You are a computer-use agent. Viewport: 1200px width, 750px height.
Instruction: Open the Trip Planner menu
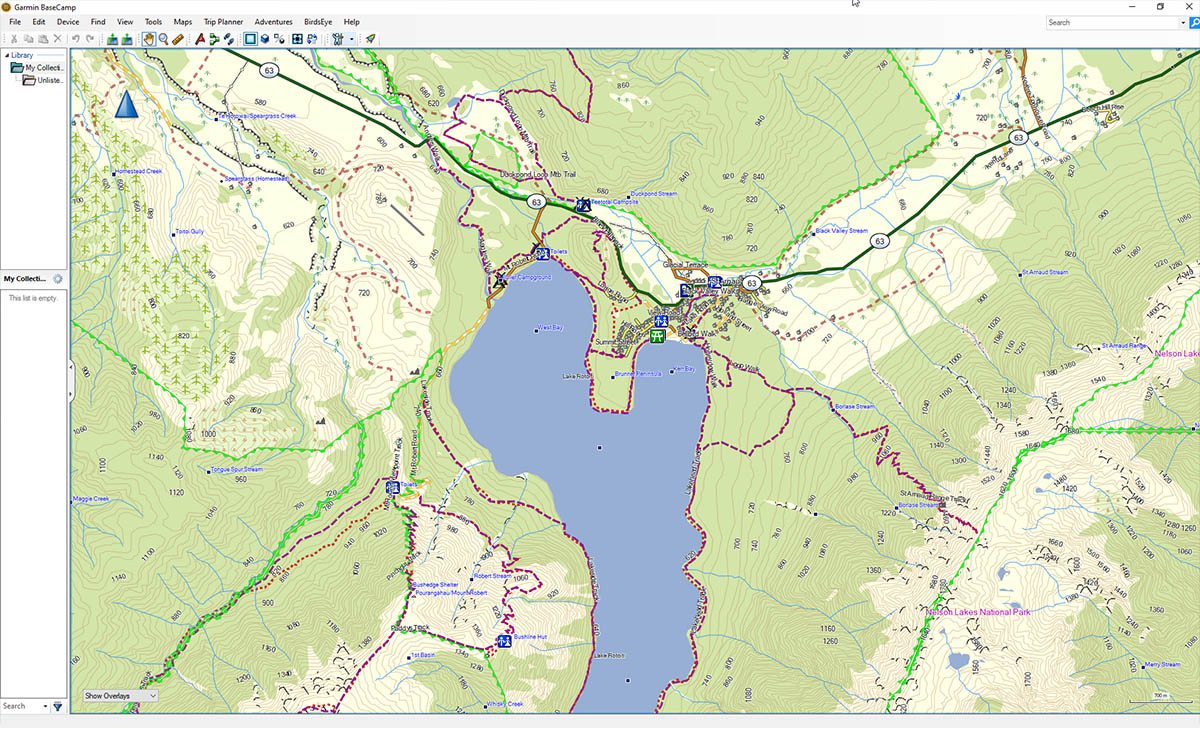(x=224, y=21)
